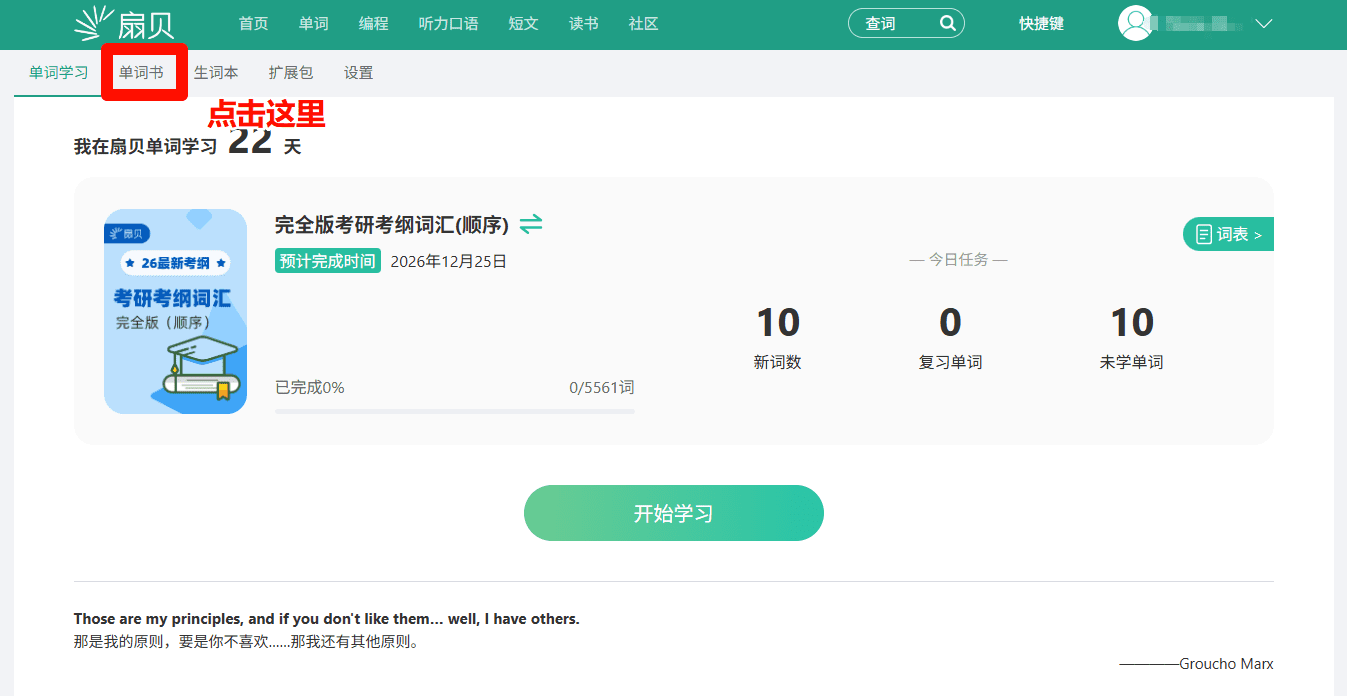Open the 首页 nav item

(x=254, y=24)
